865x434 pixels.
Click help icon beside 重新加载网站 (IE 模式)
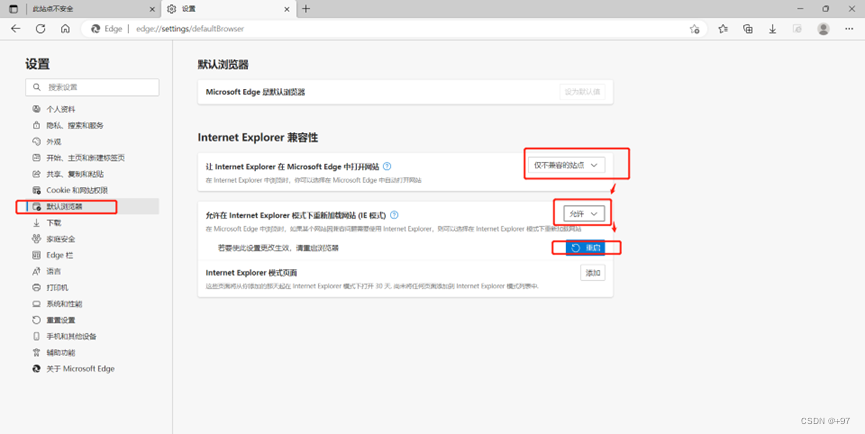click(394, 215)
